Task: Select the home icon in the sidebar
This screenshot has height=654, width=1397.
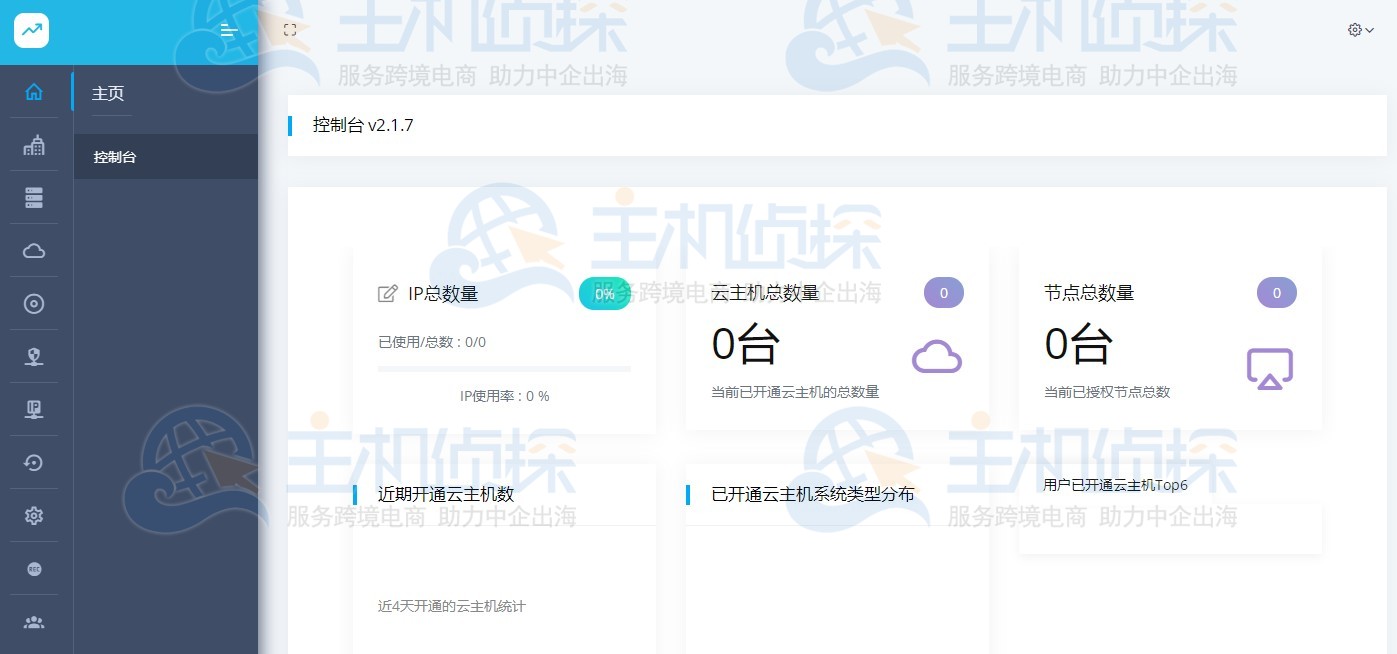Action: (x=33, y=91)
